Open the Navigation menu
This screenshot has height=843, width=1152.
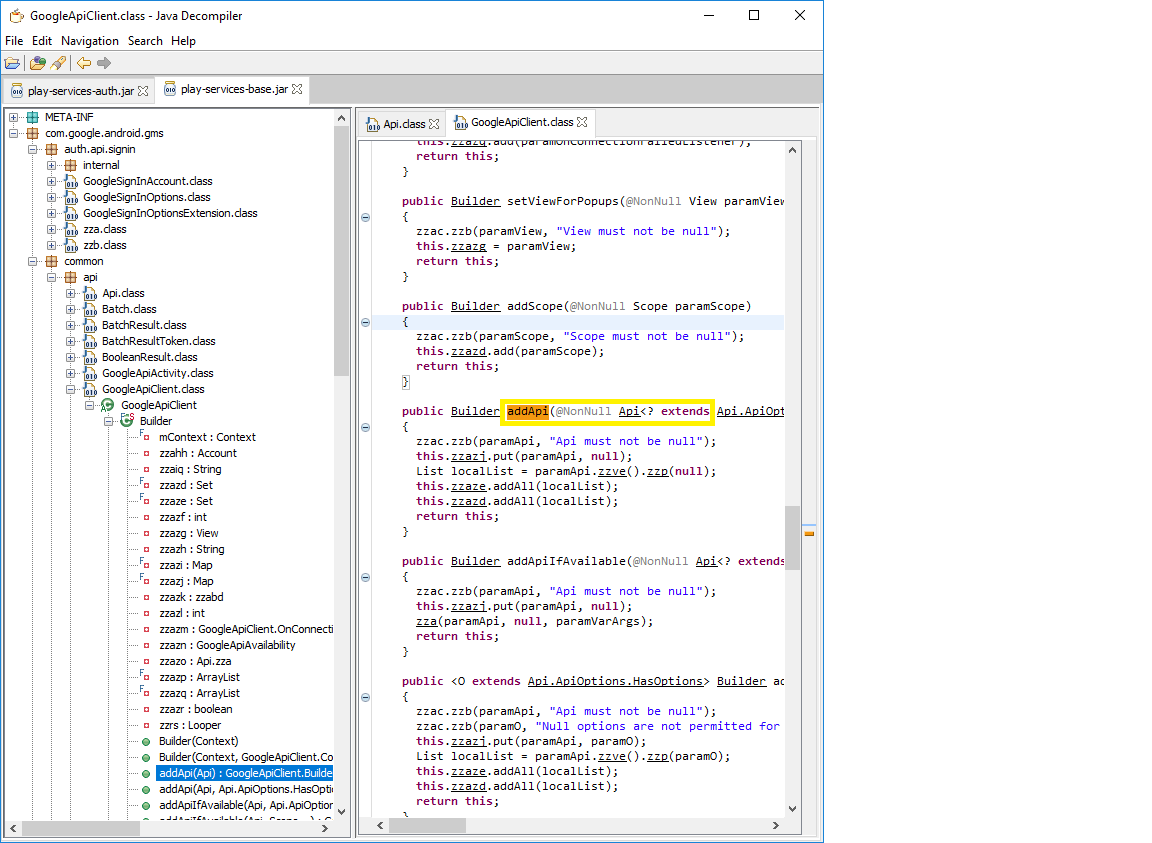pyautogui.click(x=90, y=41)
